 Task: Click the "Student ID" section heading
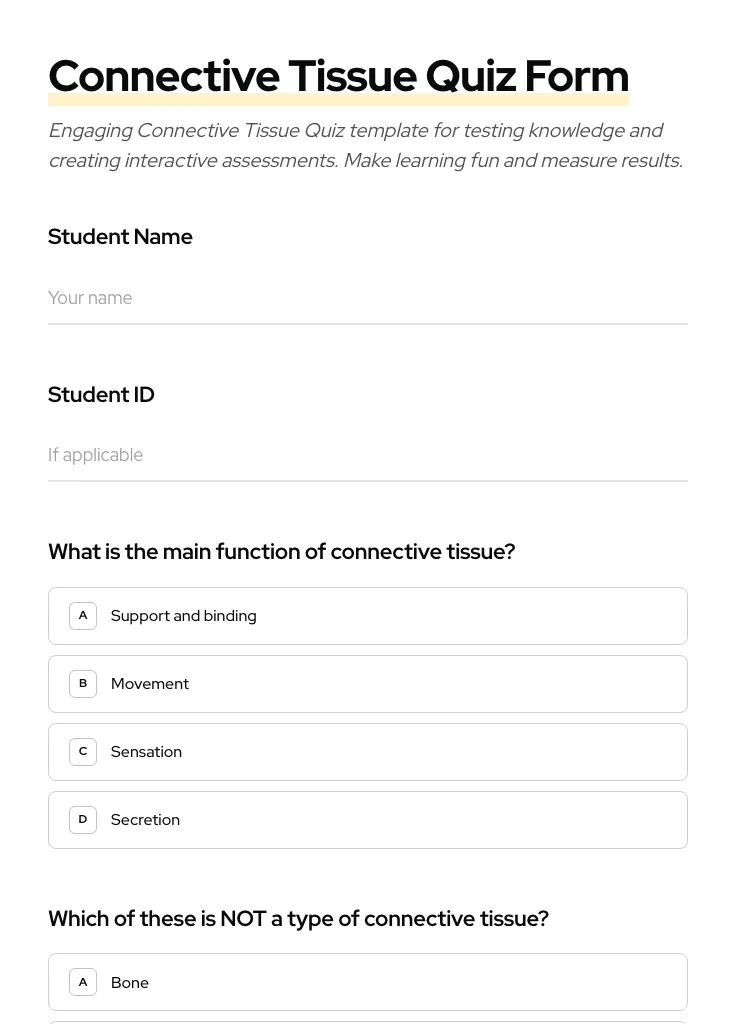click(x=101, y=394)
